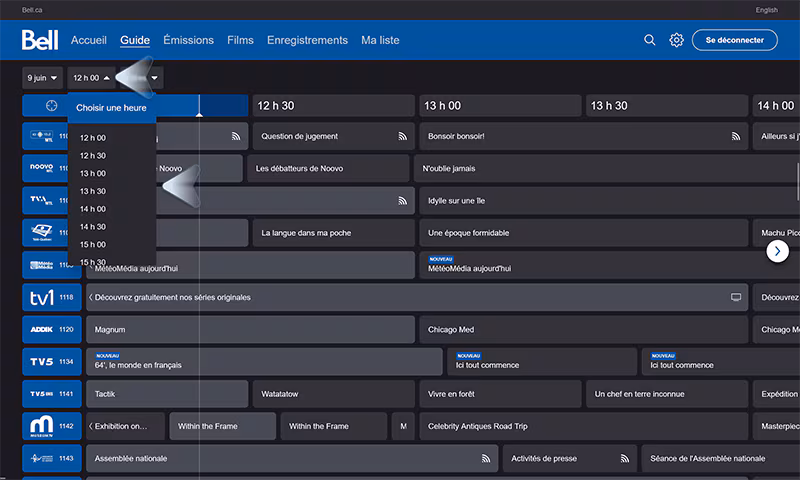This screenshot has height=480, width=800.
Task: Open N'oublie jamais program
Action: coord(607,168)
